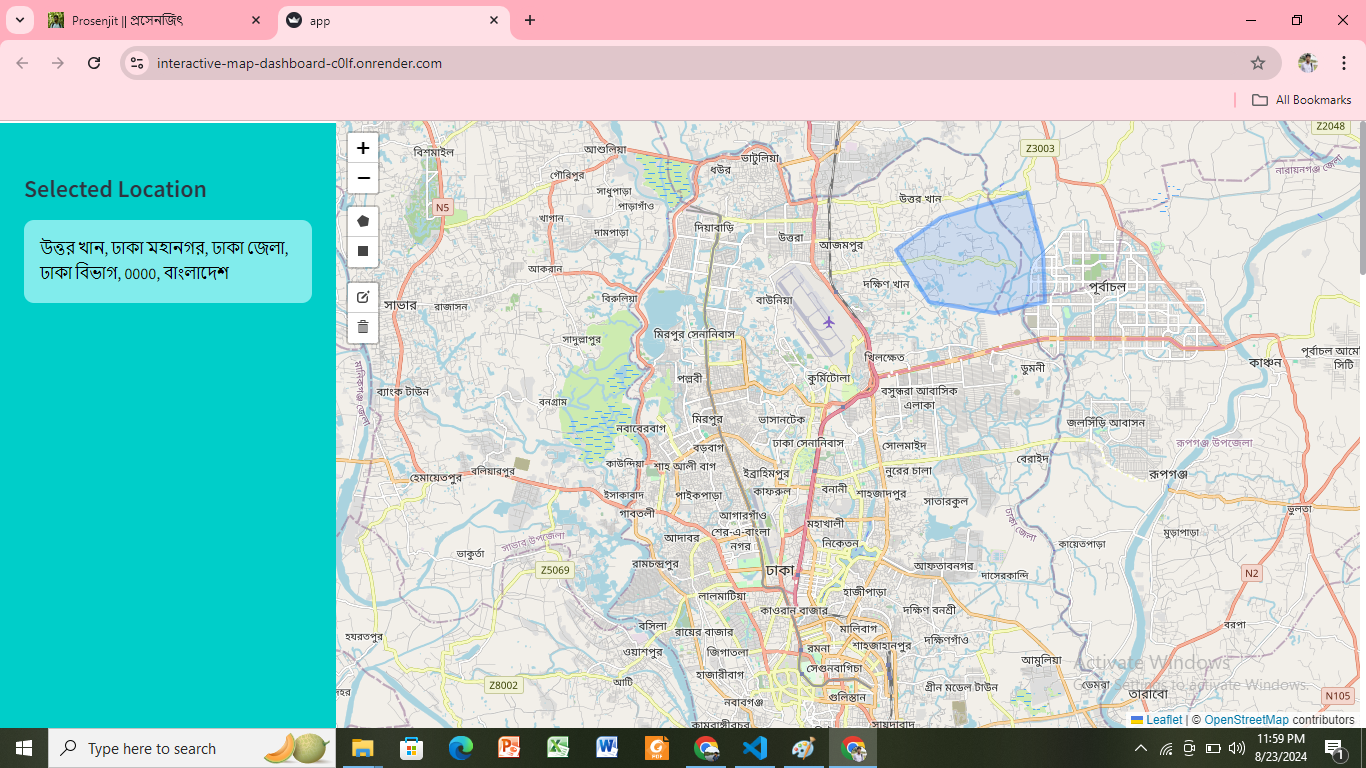Image resolution: width=1366 pixels, height=768 pixels.
Task: View site information icon in address bar
Action: click(x=139, y=63)
